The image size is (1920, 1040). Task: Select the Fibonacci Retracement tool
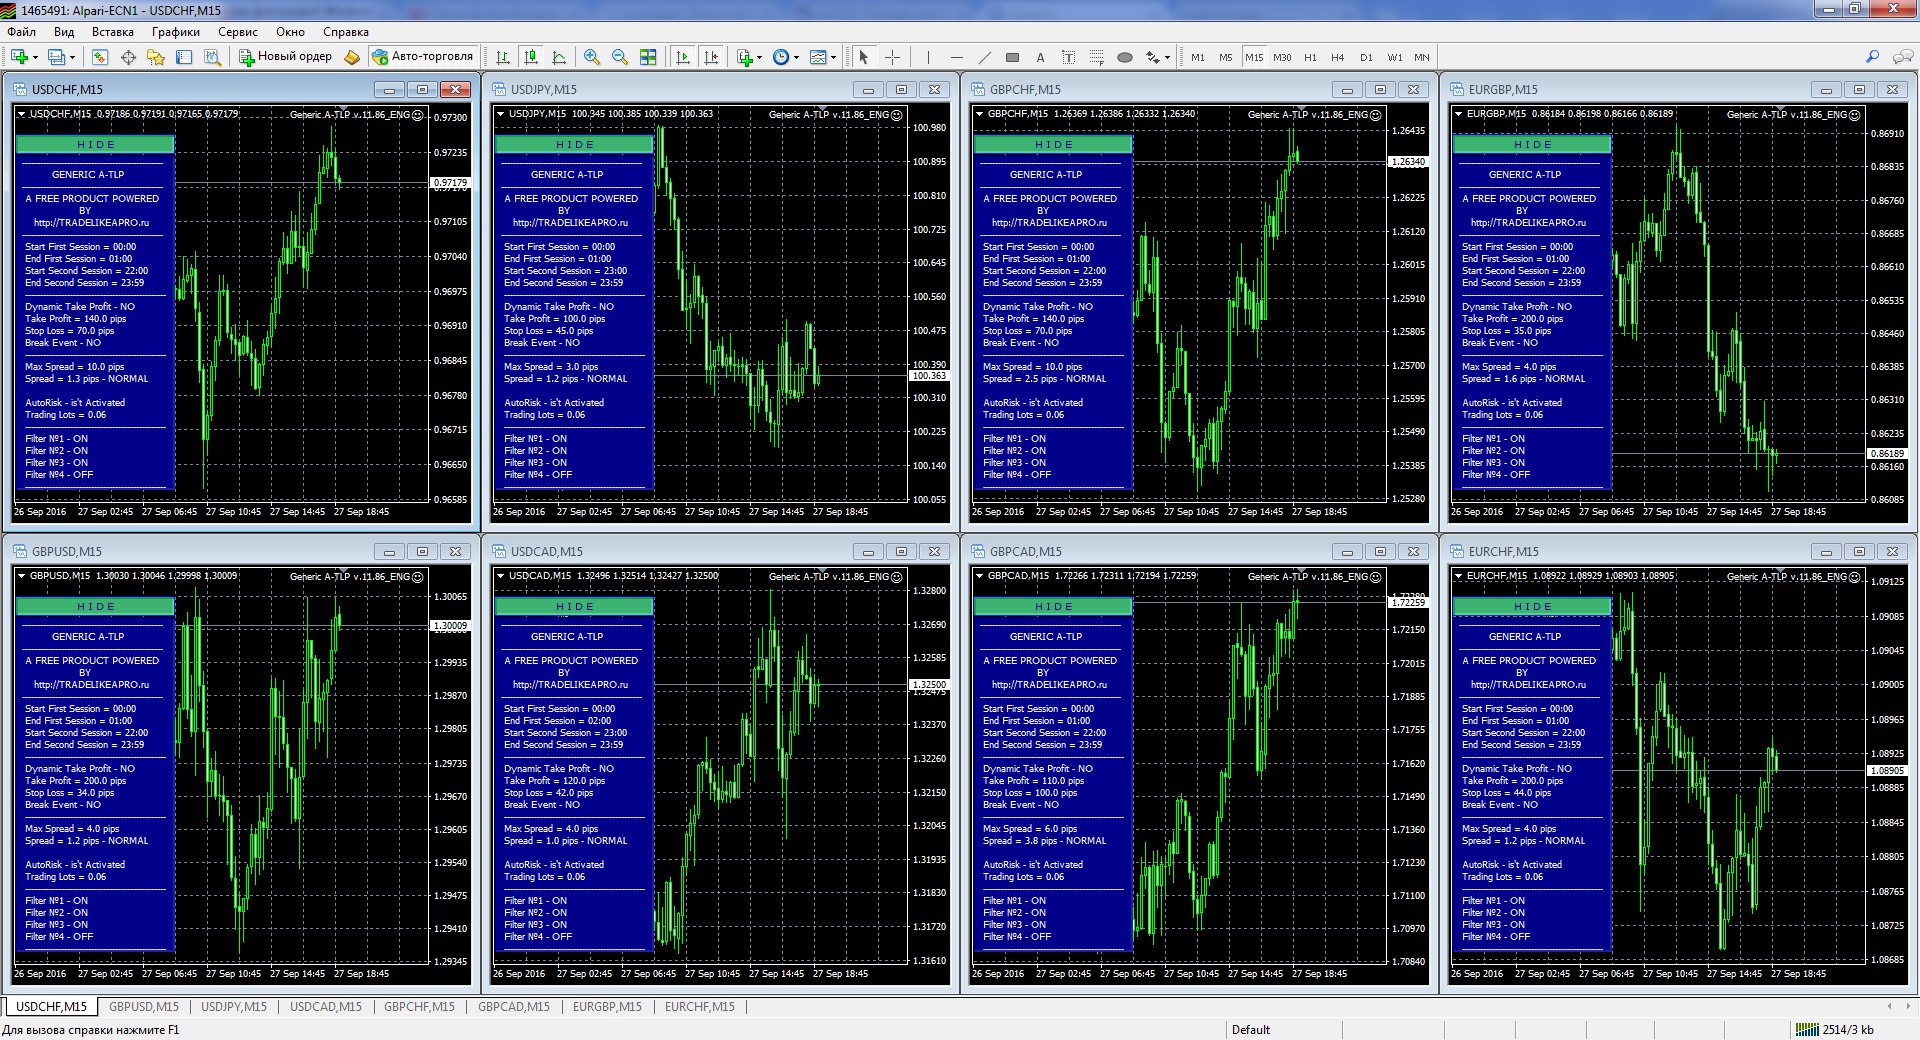click(1096, 57)
